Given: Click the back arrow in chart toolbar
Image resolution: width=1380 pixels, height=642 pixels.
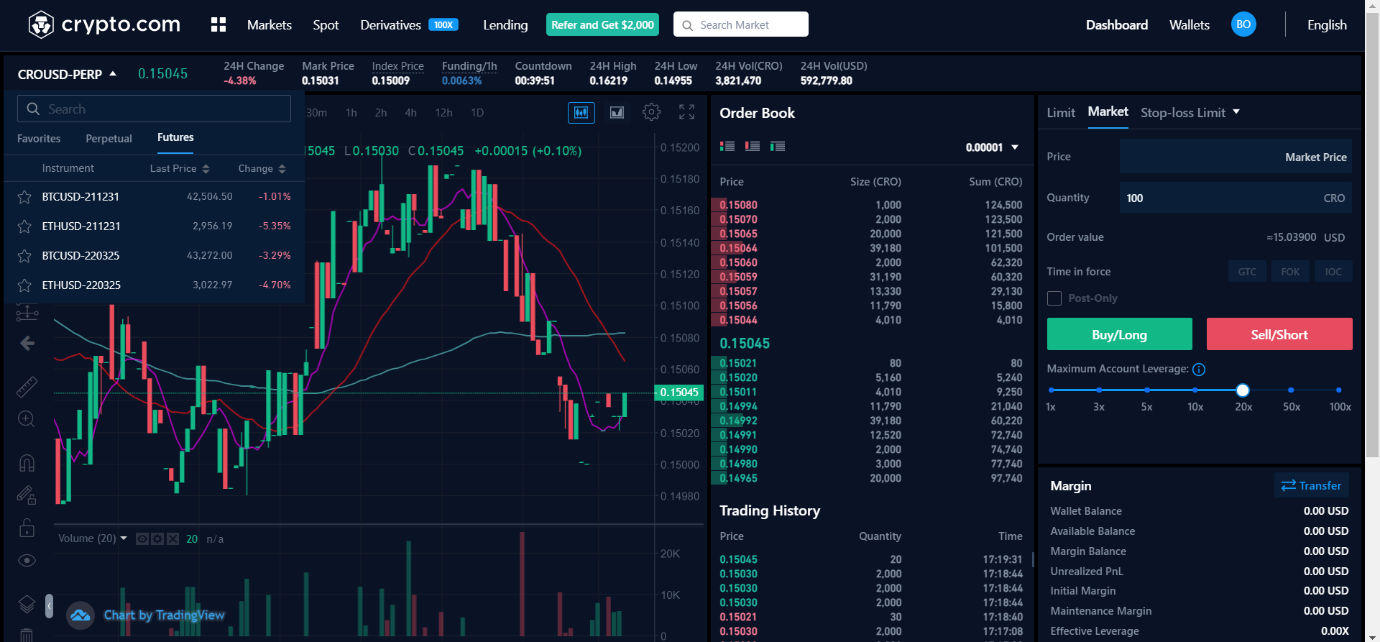Looking at the screenshot, I should point(27,343).
